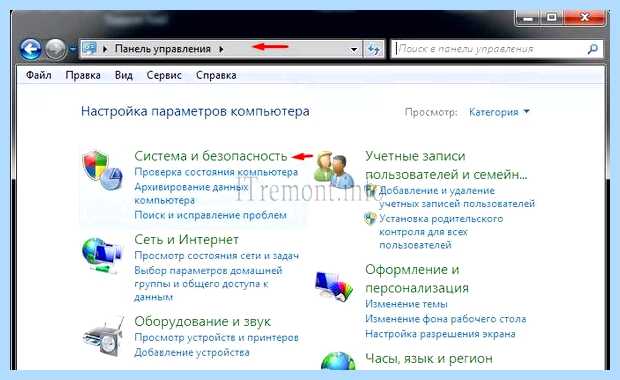Open Выбор параметров домашней группы link
The height and width of the screenshot is (380, 620).
(208, 284)
